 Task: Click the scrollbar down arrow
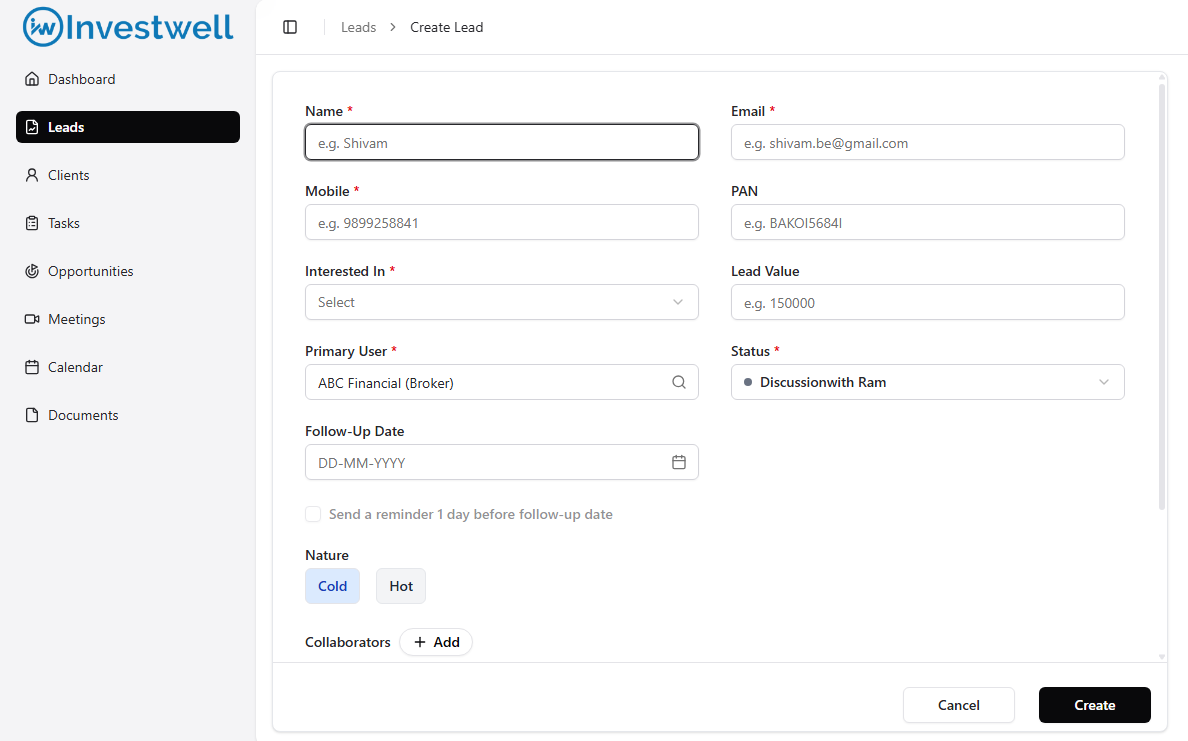pos(1162,657)
